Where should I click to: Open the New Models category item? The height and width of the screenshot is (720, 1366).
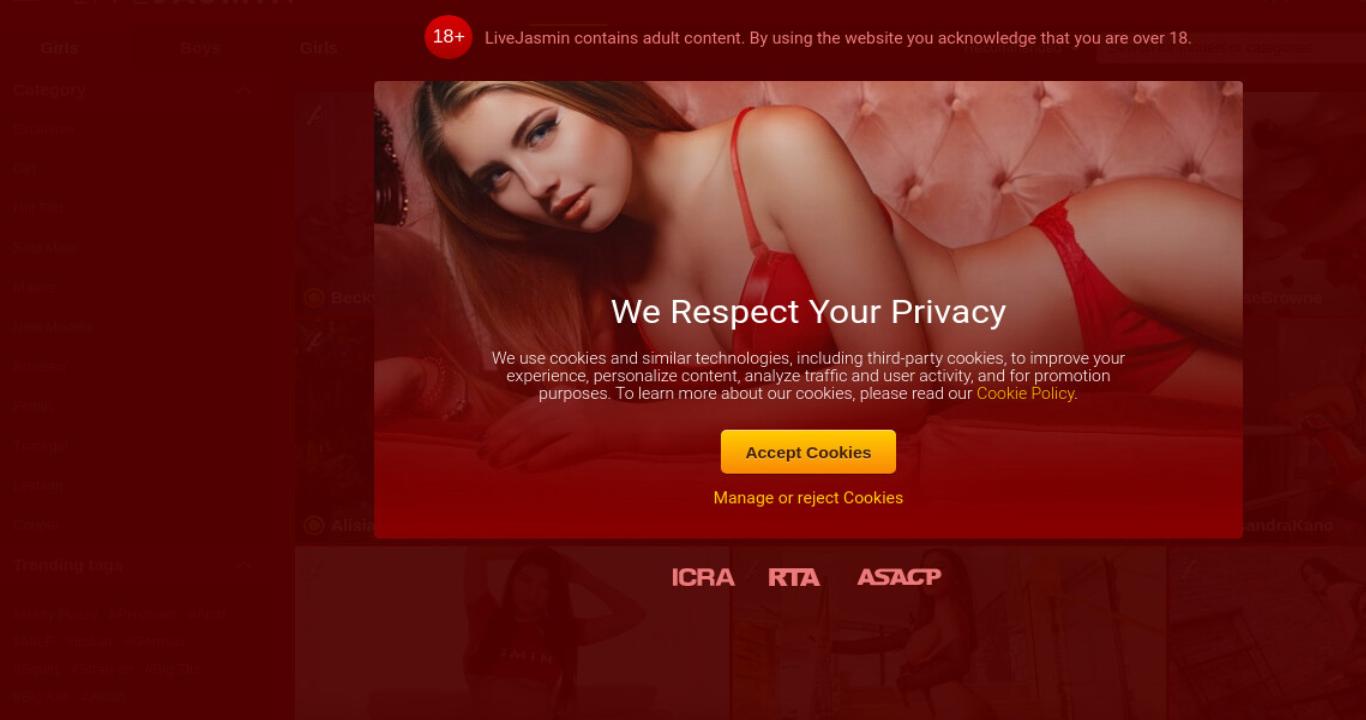53,327
